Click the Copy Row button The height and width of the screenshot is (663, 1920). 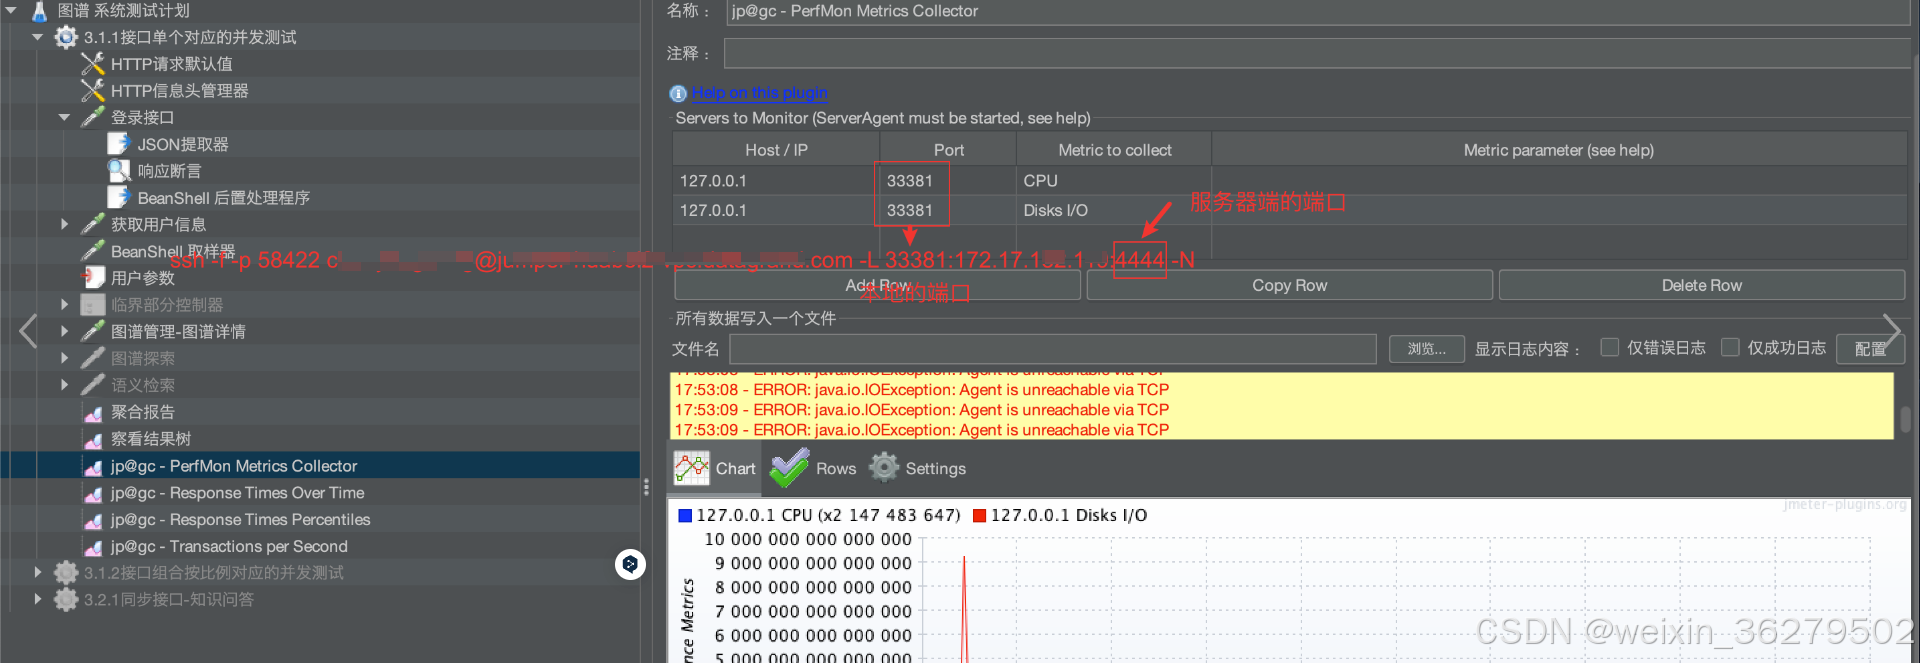point(1289,285)
